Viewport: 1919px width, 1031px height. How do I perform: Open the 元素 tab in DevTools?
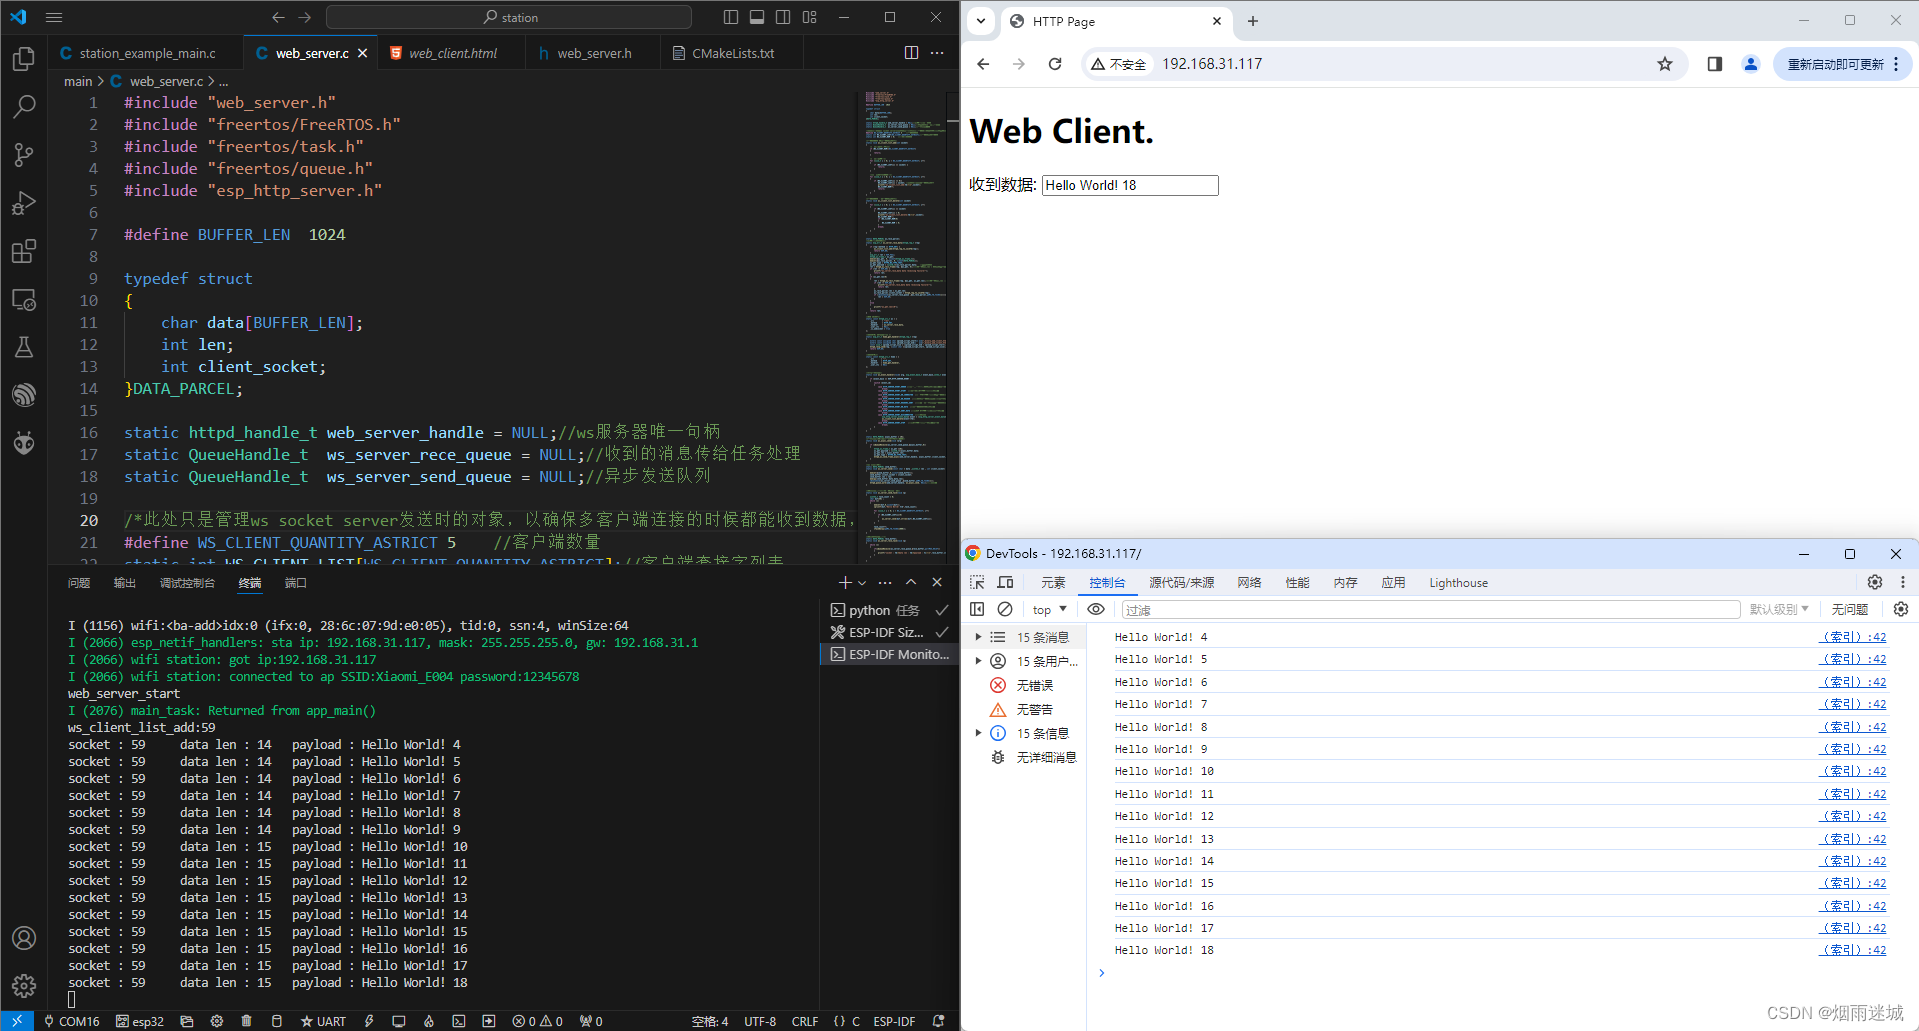tap(1053, 582)
